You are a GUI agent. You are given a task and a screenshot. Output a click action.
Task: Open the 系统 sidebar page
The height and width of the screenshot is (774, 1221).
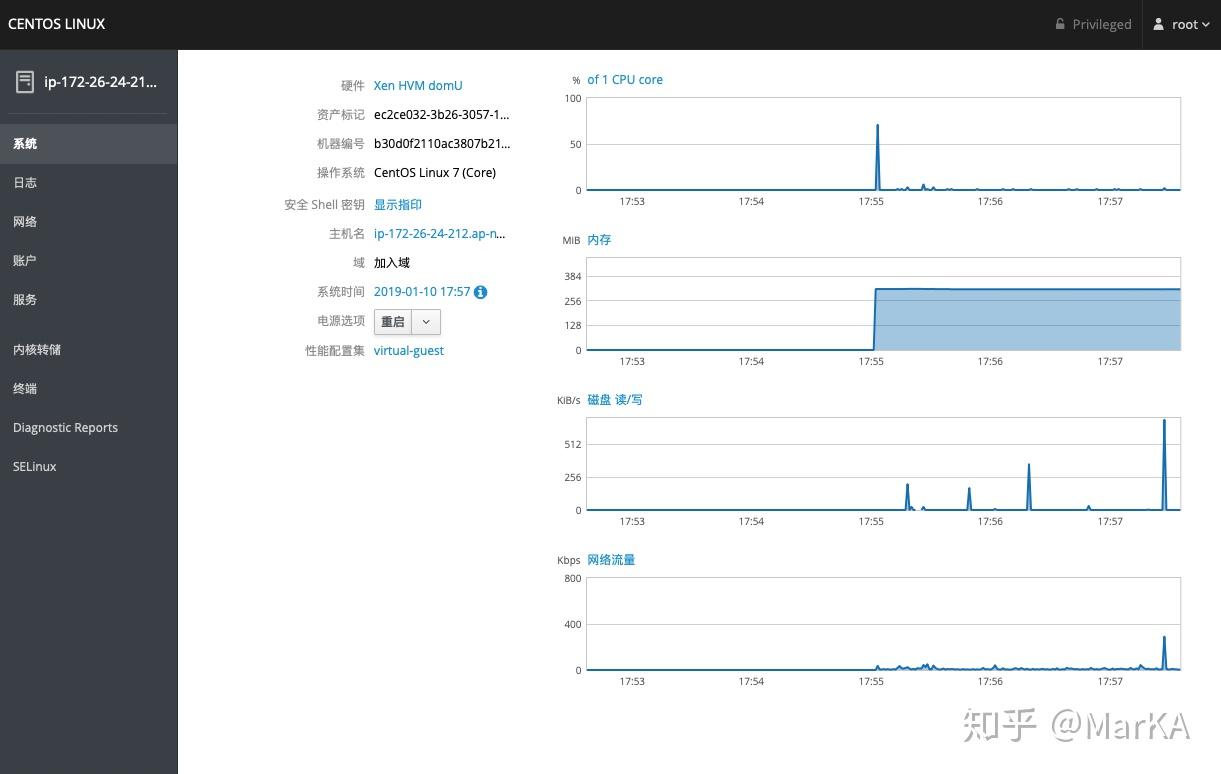(x=88, y=144)
